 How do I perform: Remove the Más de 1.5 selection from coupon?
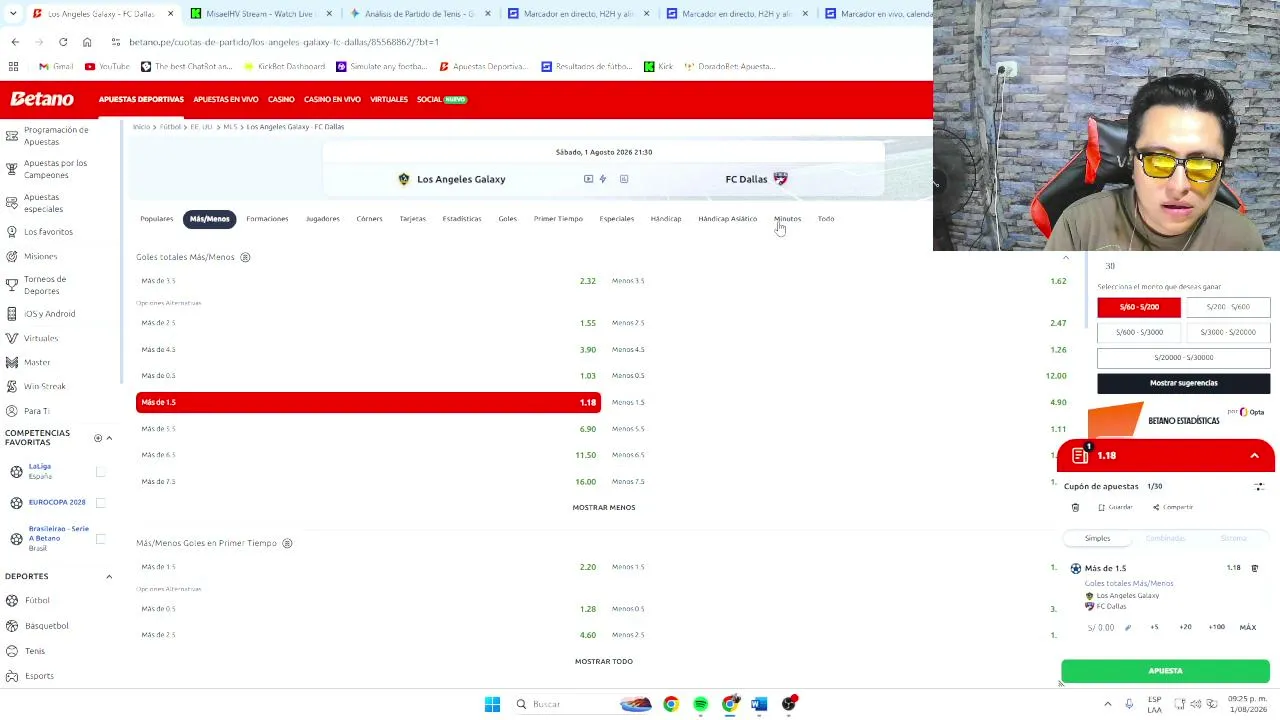1255,568
